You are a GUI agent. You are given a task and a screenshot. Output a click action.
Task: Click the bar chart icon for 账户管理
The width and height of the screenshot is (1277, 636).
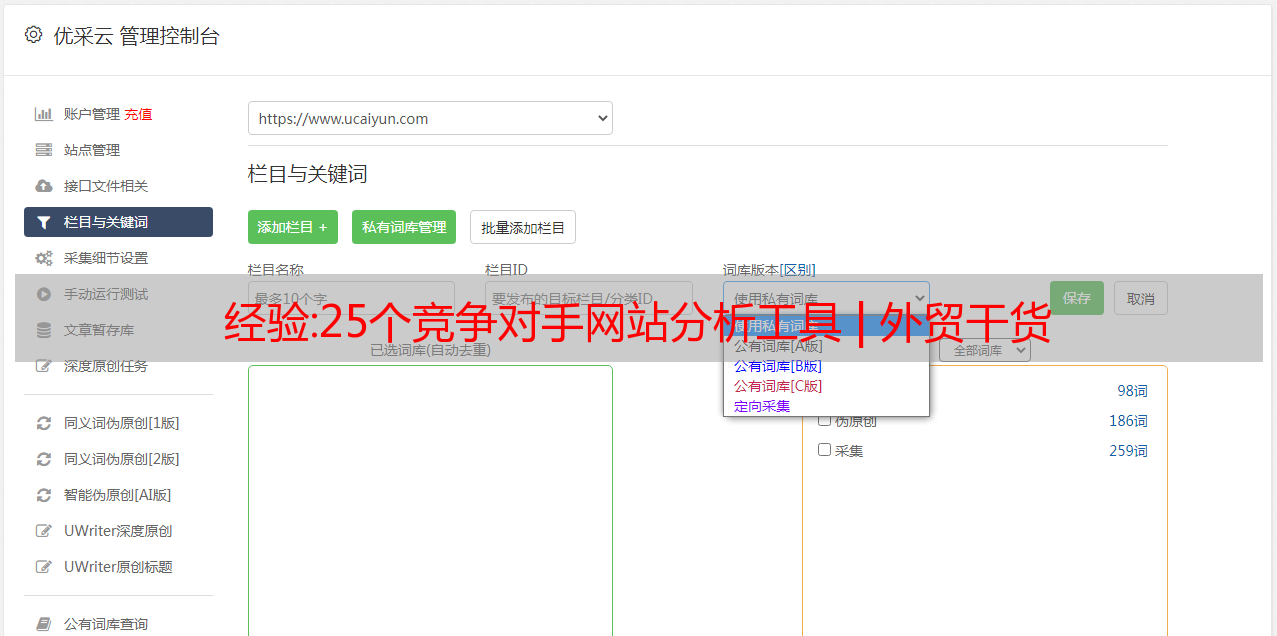(x=44, y=114)
